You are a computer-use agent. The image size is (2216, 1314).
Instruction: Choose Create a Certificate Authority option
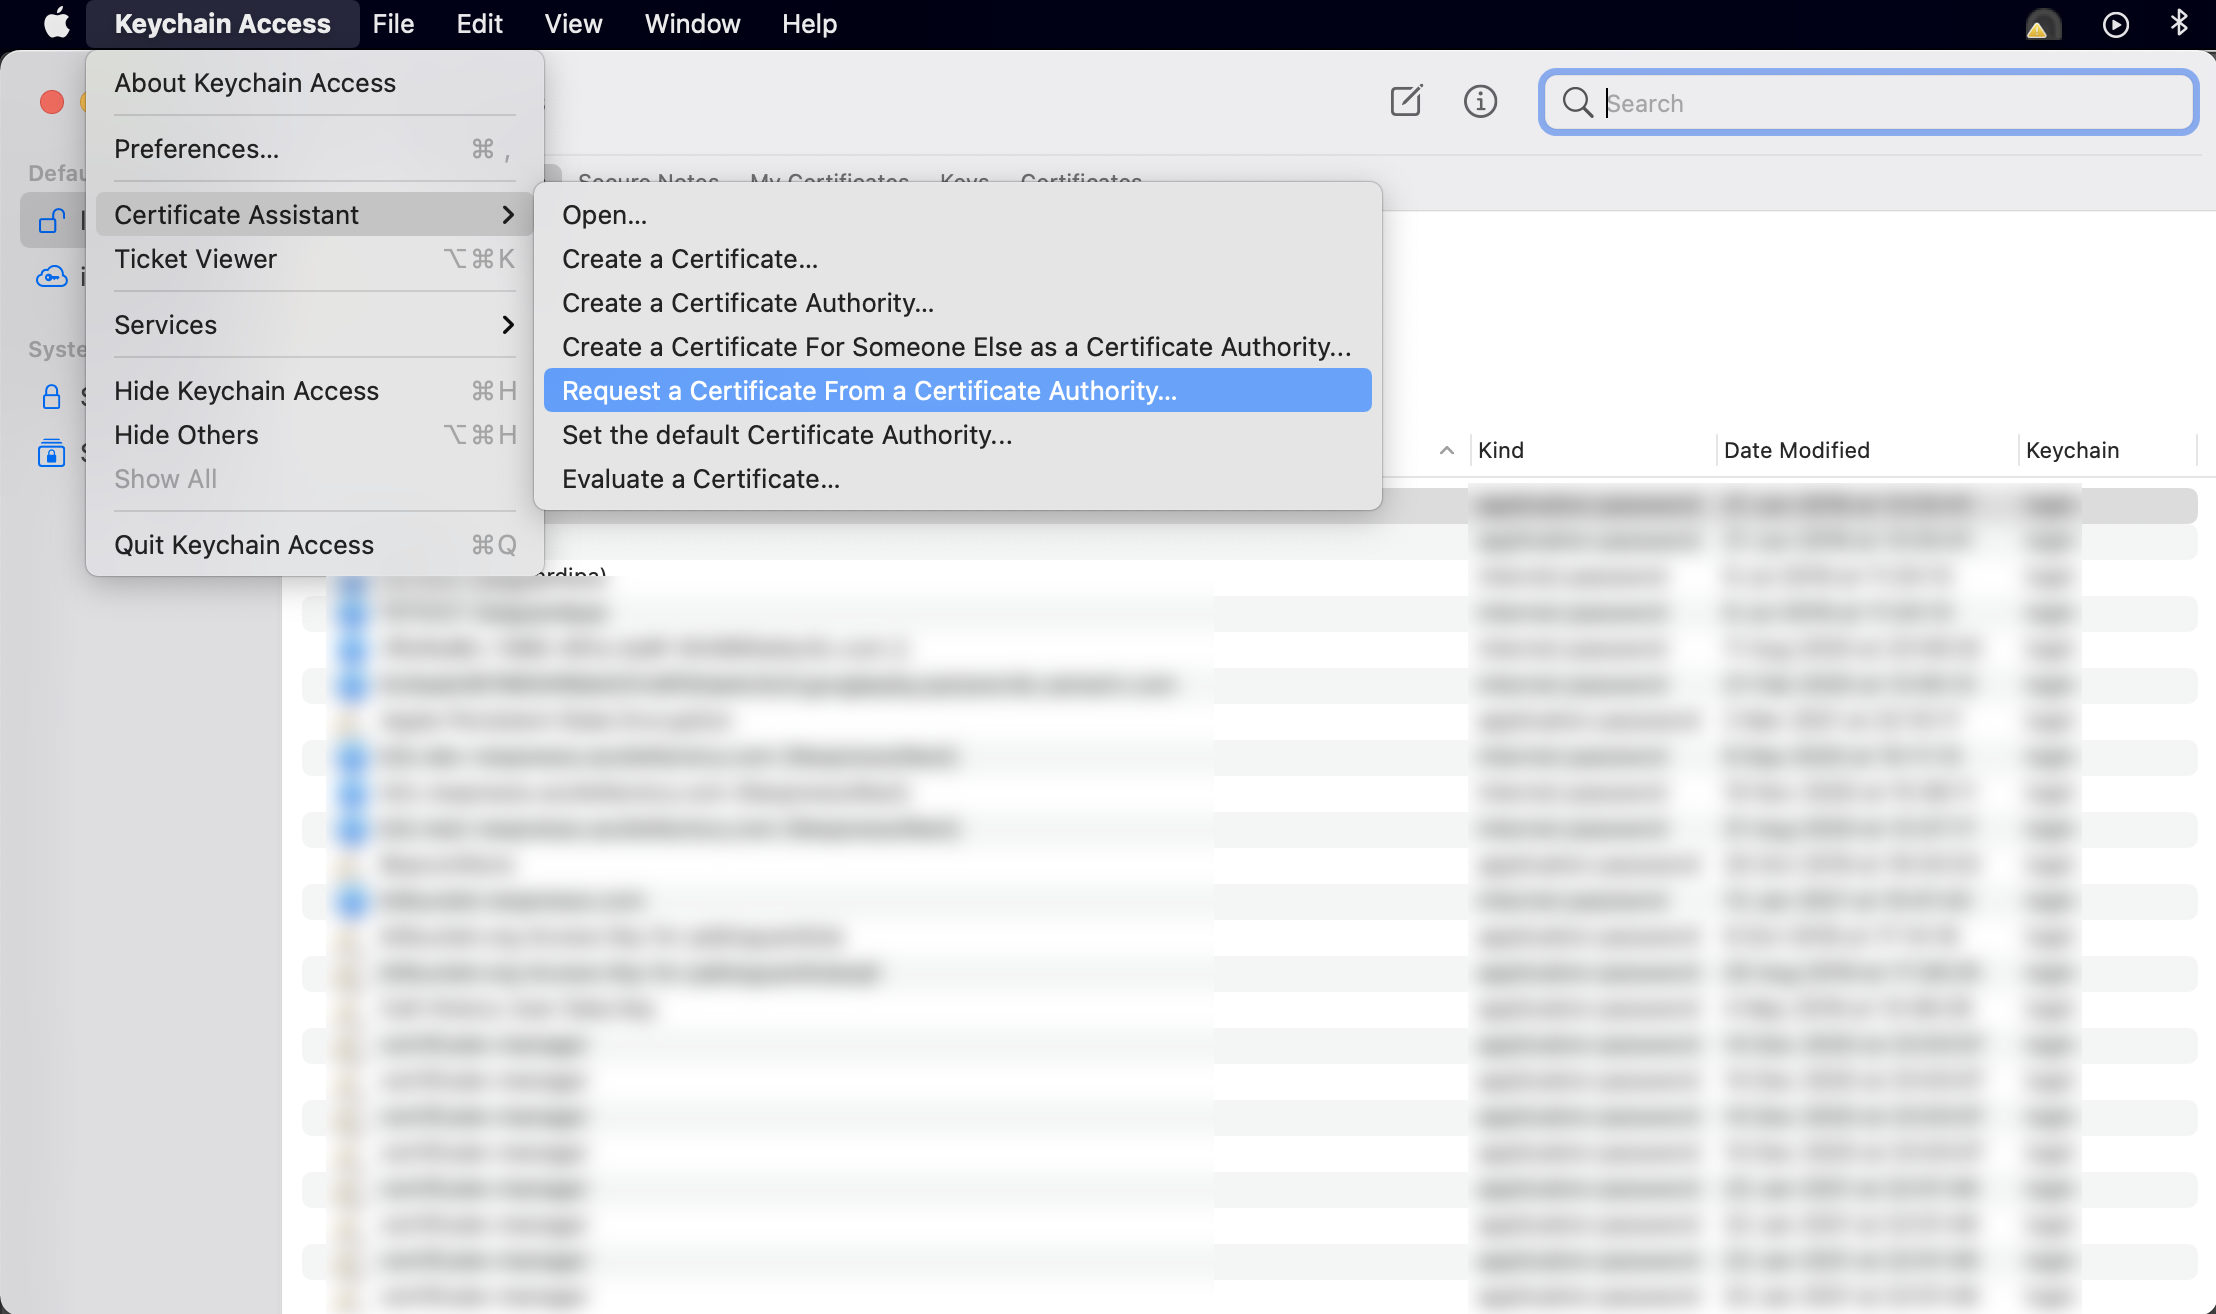click(x=747, y=303)
